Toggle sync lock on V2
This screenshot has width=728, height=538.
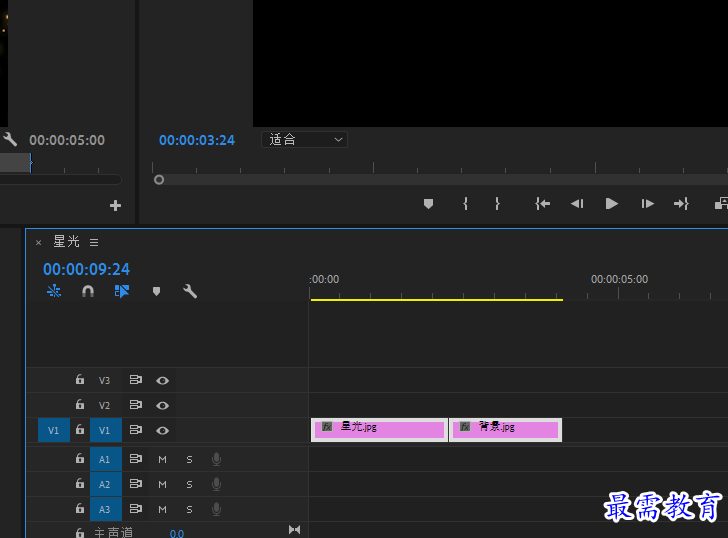coord(136,405)
